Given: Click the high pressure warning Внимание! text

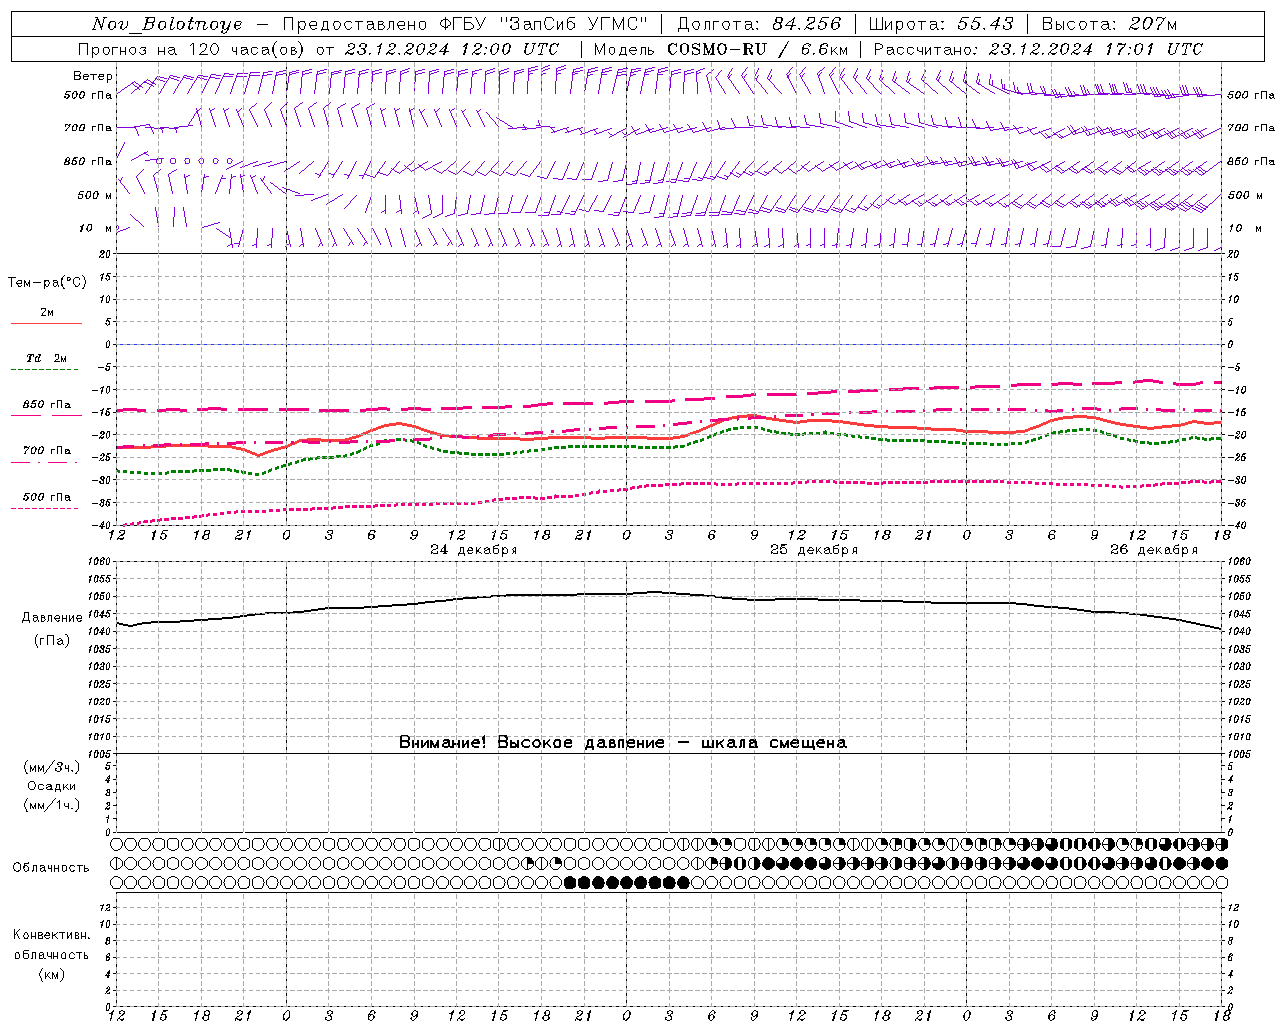Looking at the screenshot, I should (622, 743).
